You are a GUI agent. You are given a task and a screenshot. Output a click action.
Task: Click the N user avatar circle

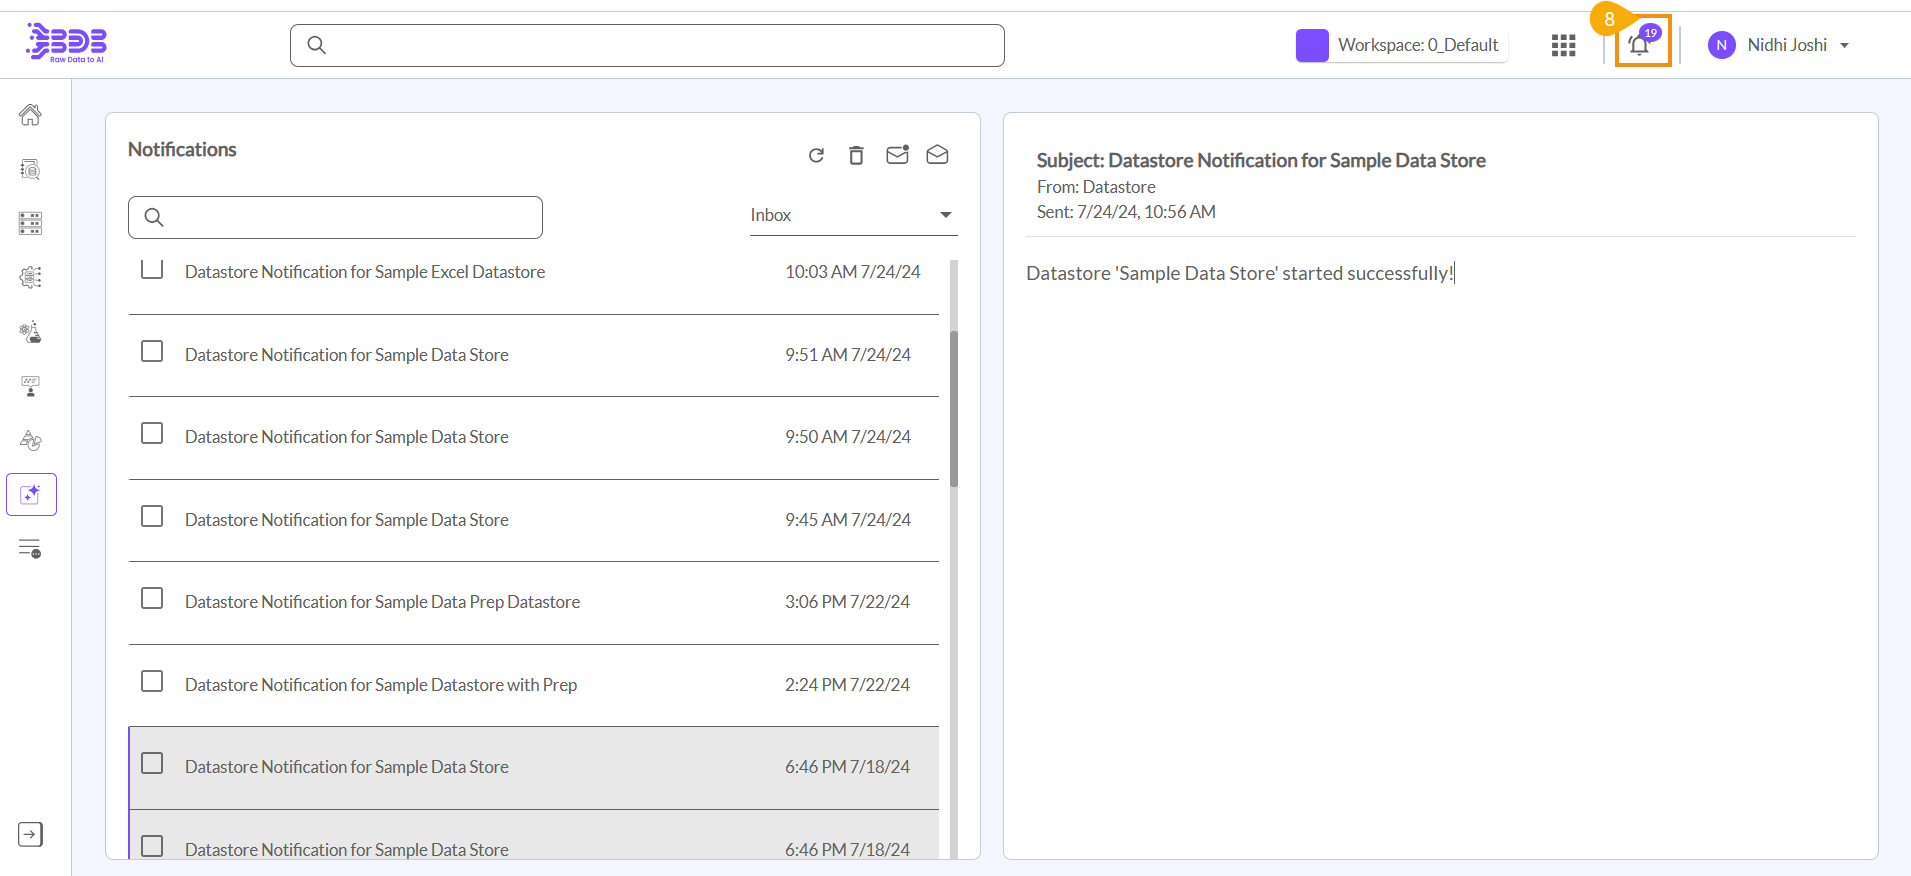point(1721,45)
